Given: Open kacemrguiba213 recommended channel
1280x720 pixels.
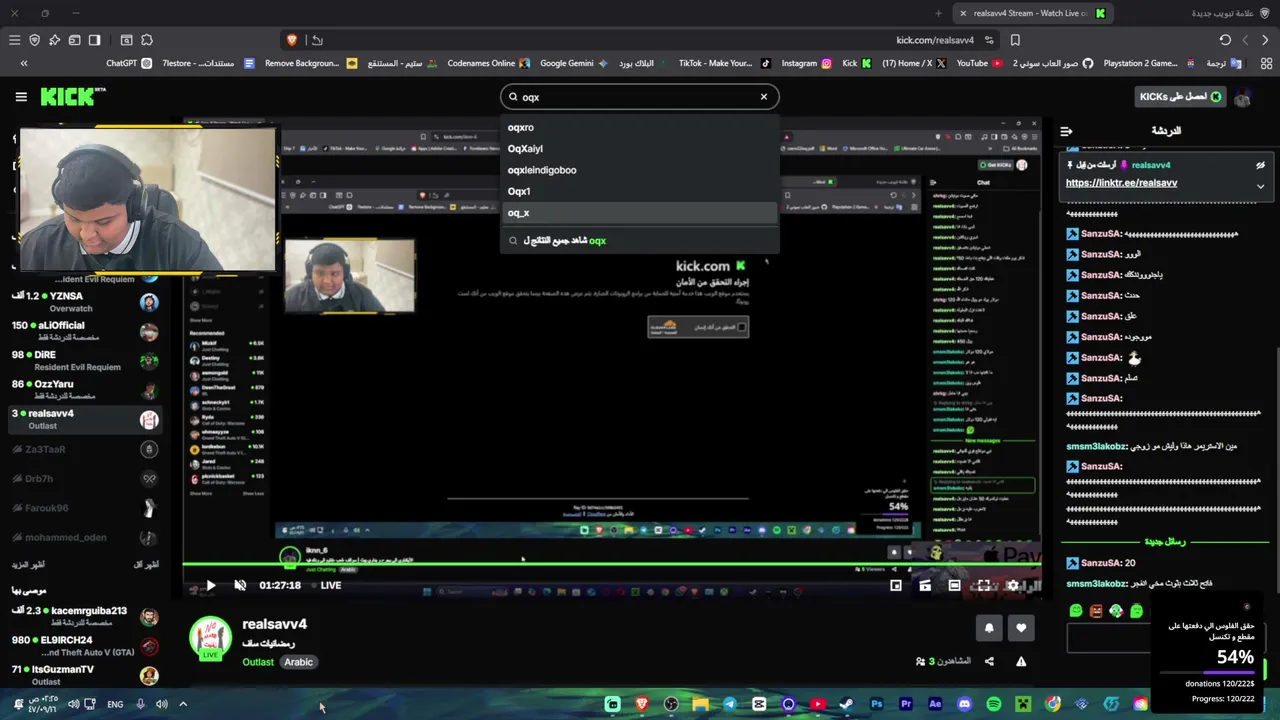Looking at the screenshot, I should 84,617.
